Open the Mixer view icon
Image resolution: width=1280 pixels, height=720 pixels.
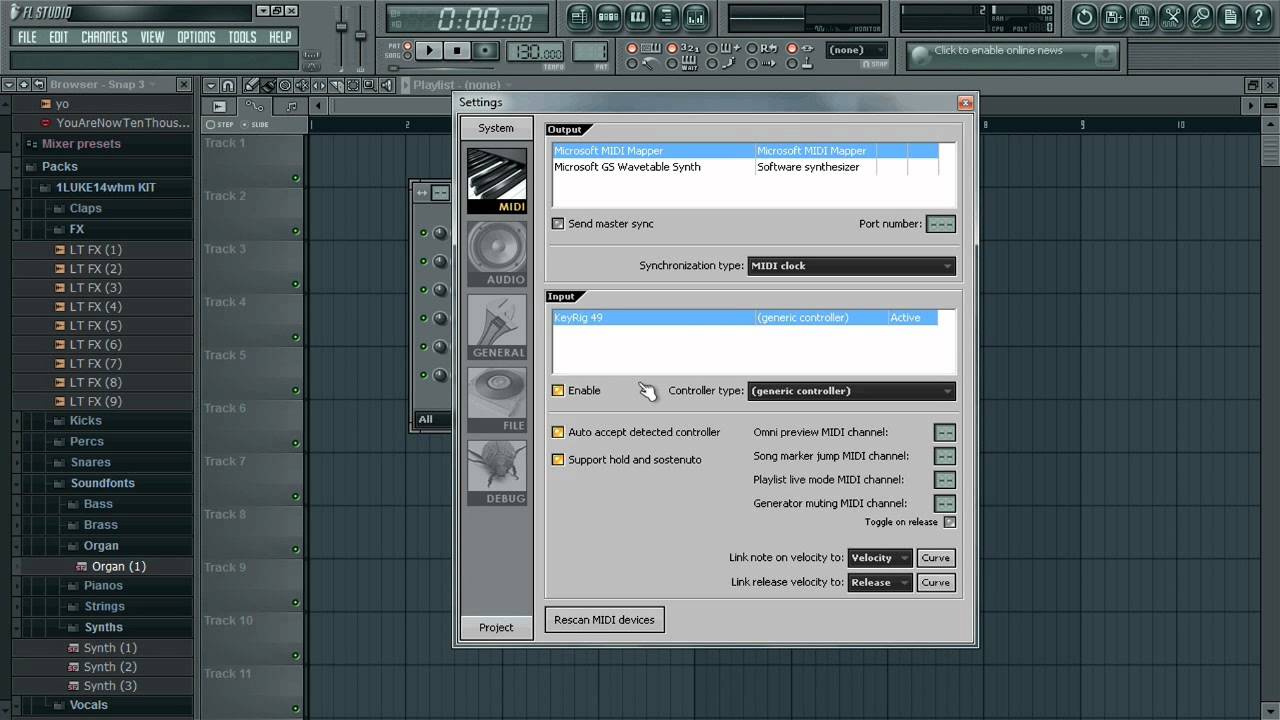point(695,17)
